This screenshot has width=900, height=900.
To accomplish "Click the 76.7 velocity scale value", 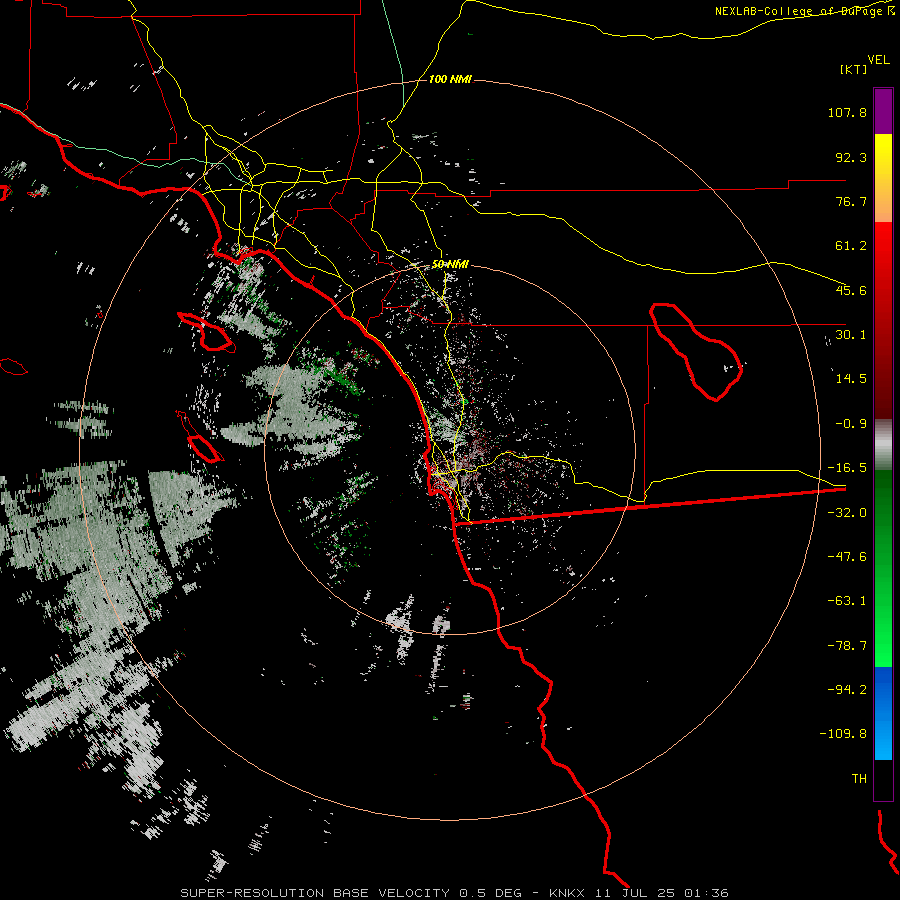I will (851, 201).
